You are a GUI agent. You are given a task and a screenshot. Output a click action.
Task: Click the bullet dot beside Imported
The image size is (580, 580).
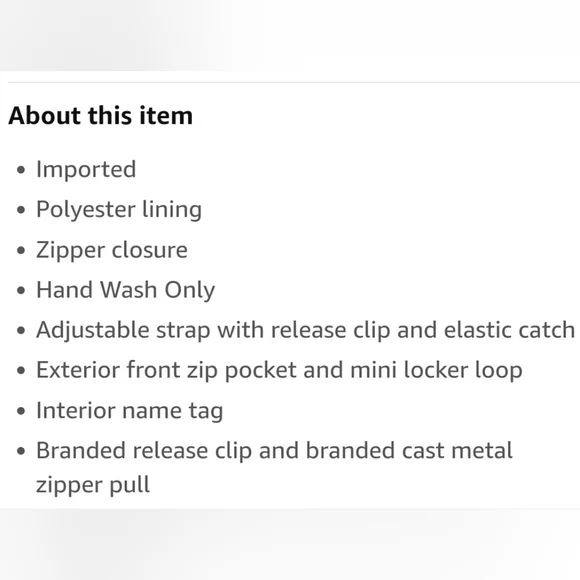pos(21,170)
